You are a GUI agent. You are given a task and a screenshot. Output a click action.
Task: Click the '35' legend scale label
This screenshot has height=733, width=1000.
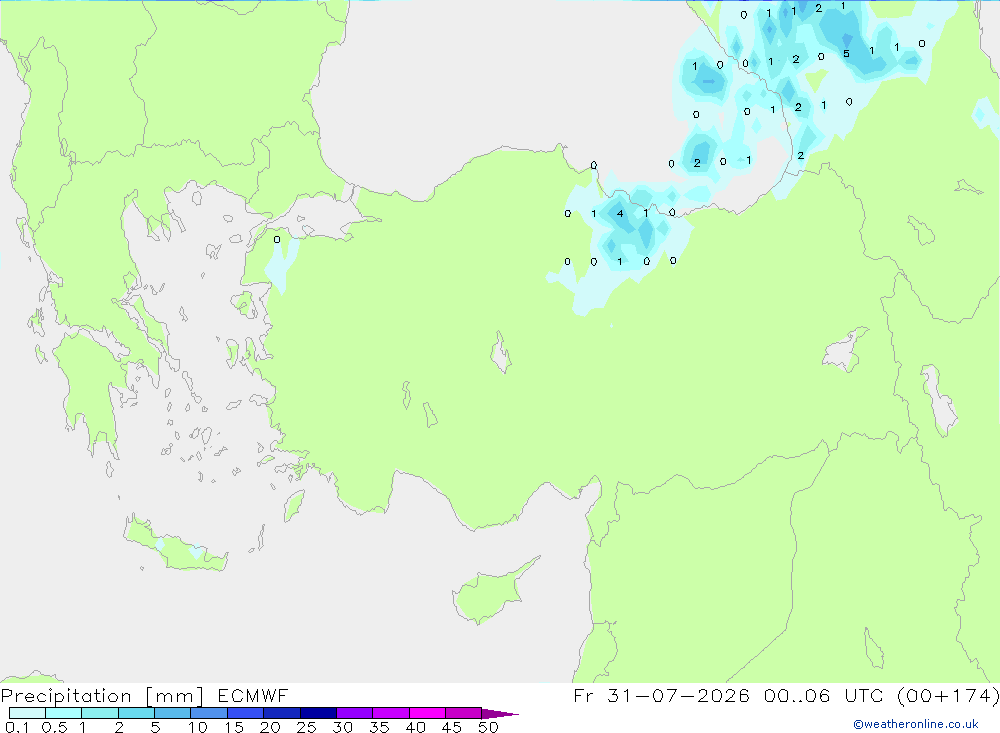(x=379, y=727)
